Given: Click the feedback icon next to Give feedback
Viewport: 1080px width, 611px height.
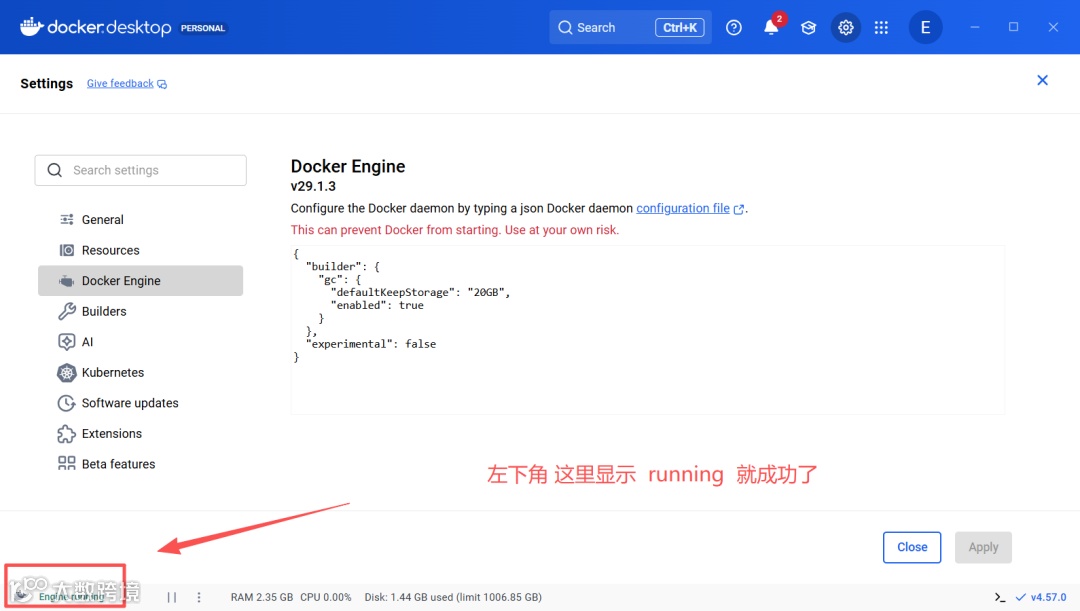Looking at the screenshot, I should (162, 84).
